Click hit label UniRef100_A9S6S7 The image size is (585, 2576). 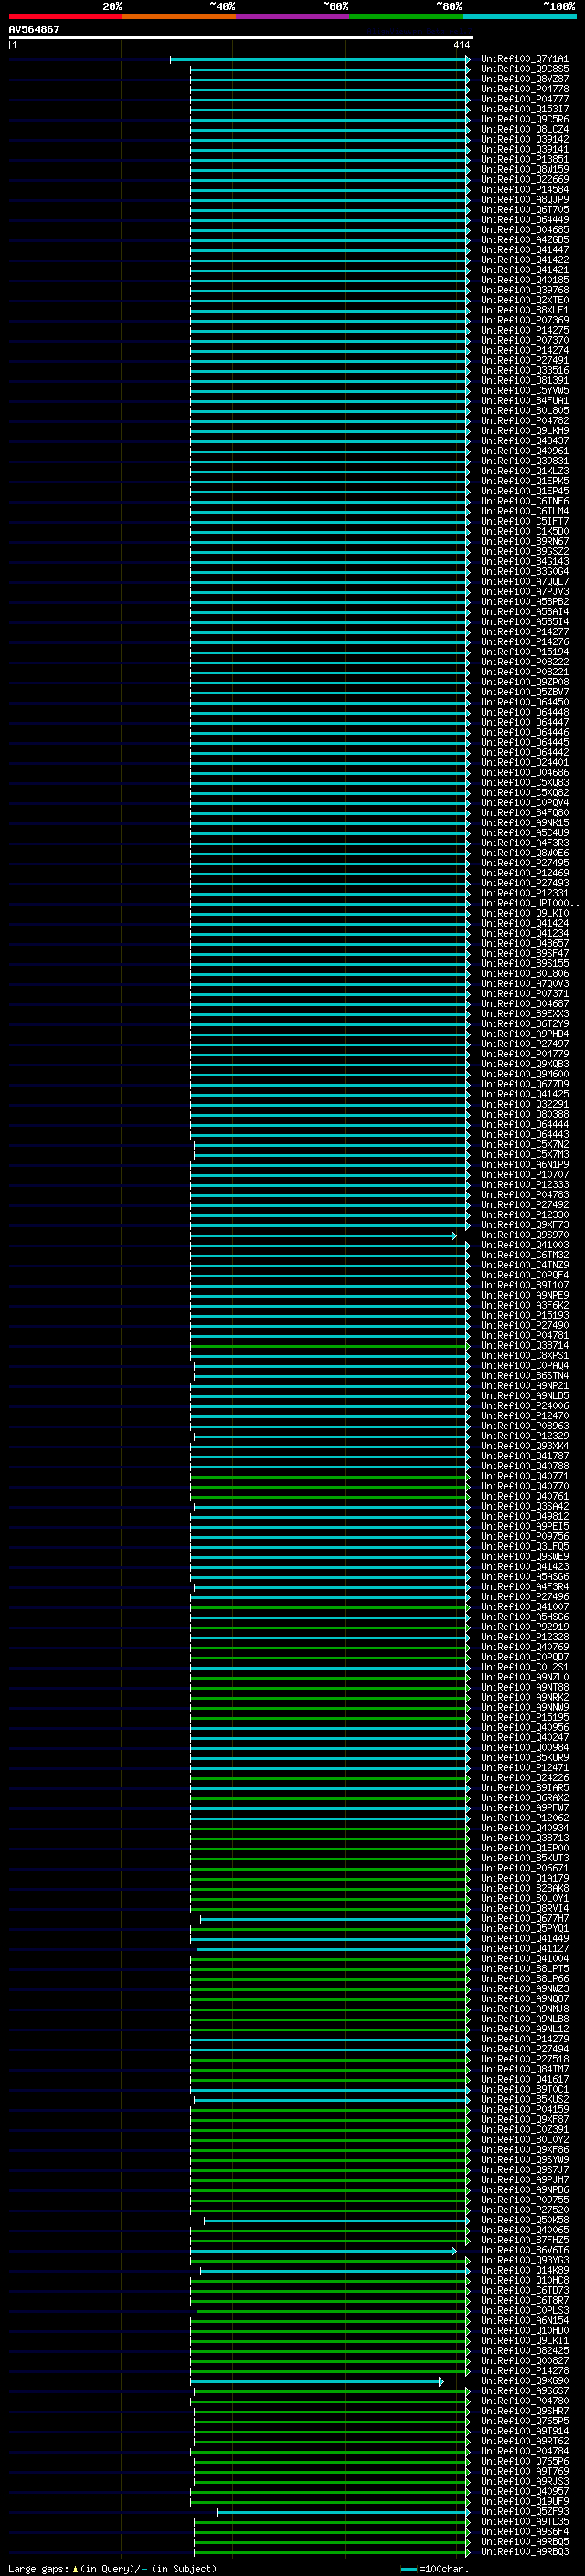pyautogui.click(x=525, y=2391)
